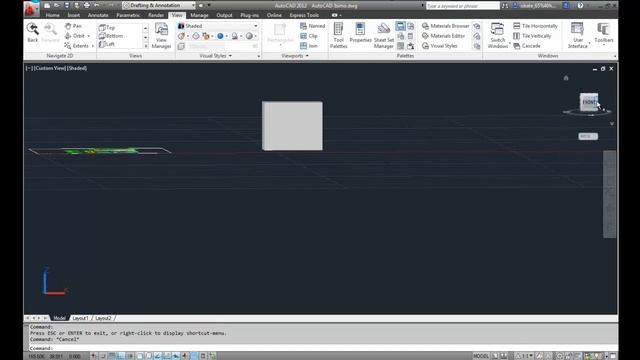The image size is (640, 360).
Task: Open the Visual Styles palette manager
Action: pyautogui.click(x=440, y=46)
